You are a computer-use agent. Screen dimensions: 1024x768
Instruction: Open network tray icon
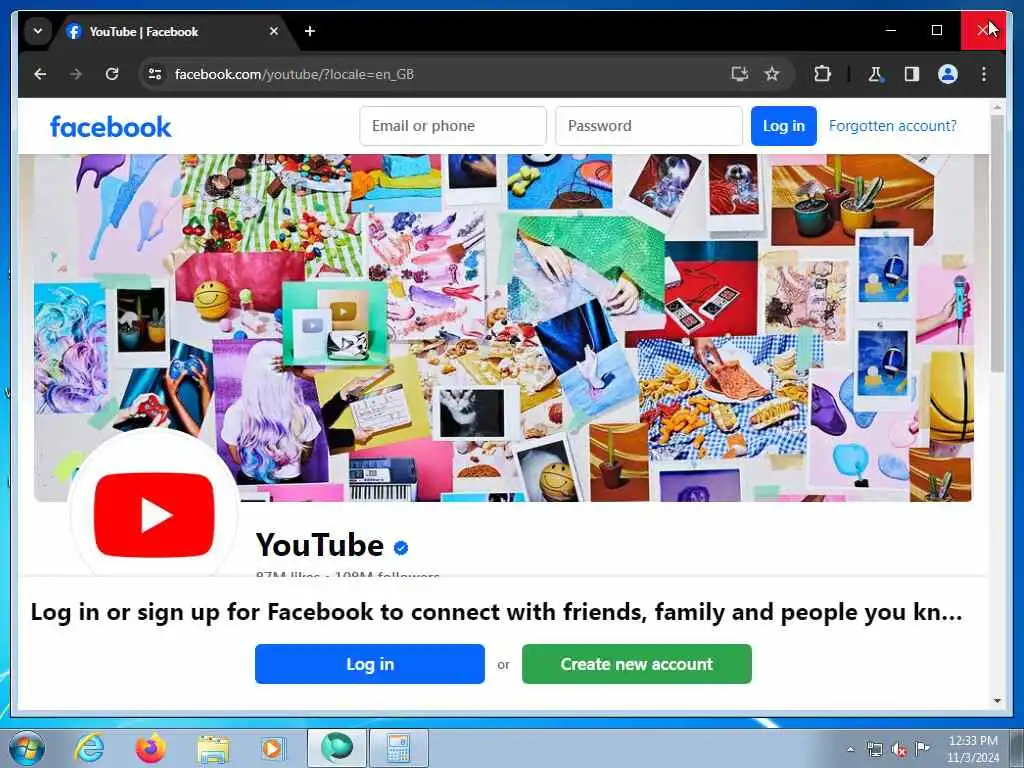pyautogui.click(x=874, y=749)
